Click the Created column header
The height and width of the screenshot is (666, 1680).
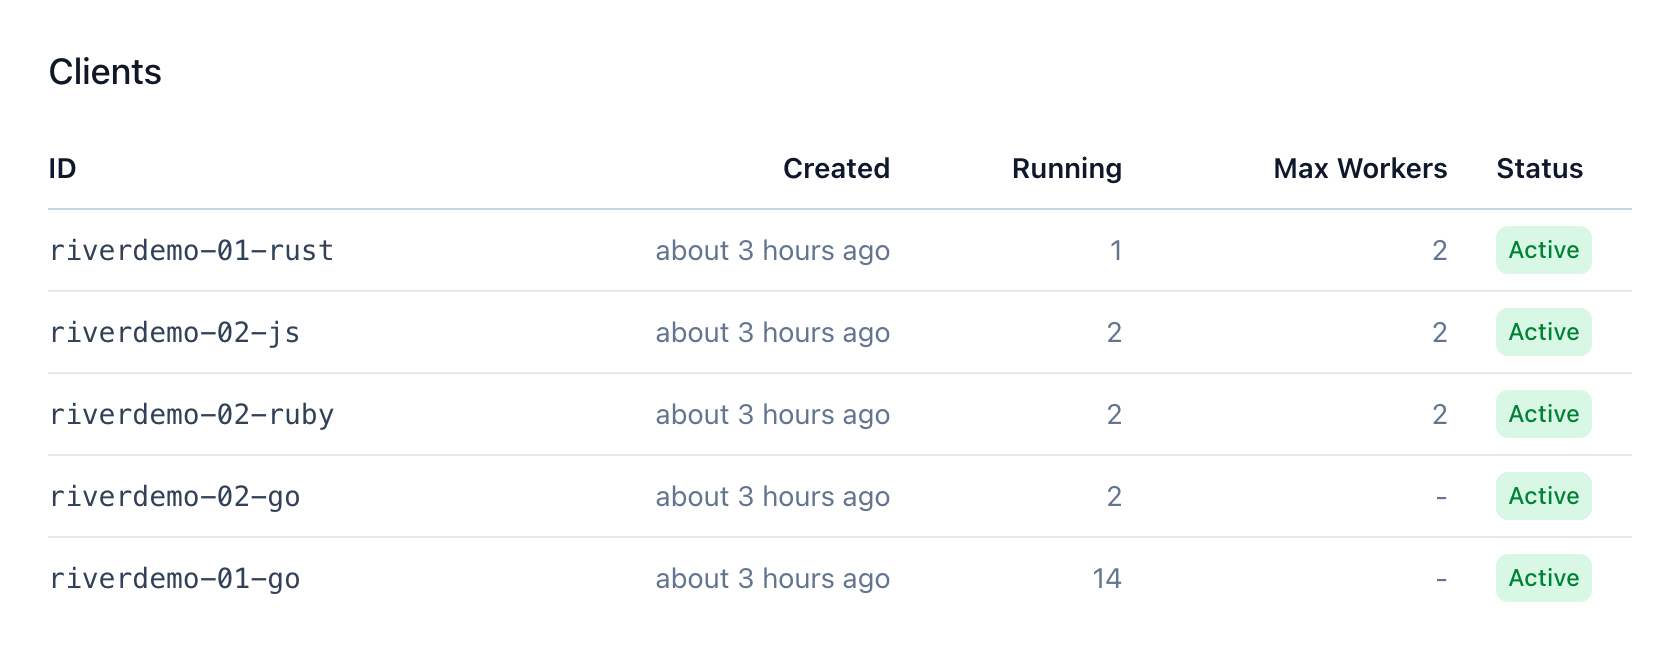pyautogui.click(x=836, y=168)
